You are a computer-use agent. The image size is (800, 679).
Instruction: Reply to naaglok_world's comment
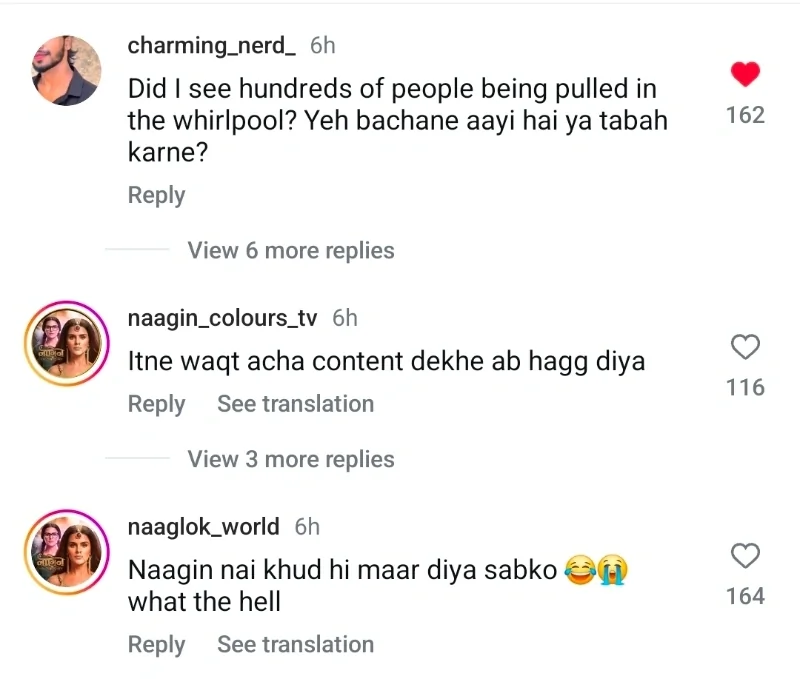(156, 645)
